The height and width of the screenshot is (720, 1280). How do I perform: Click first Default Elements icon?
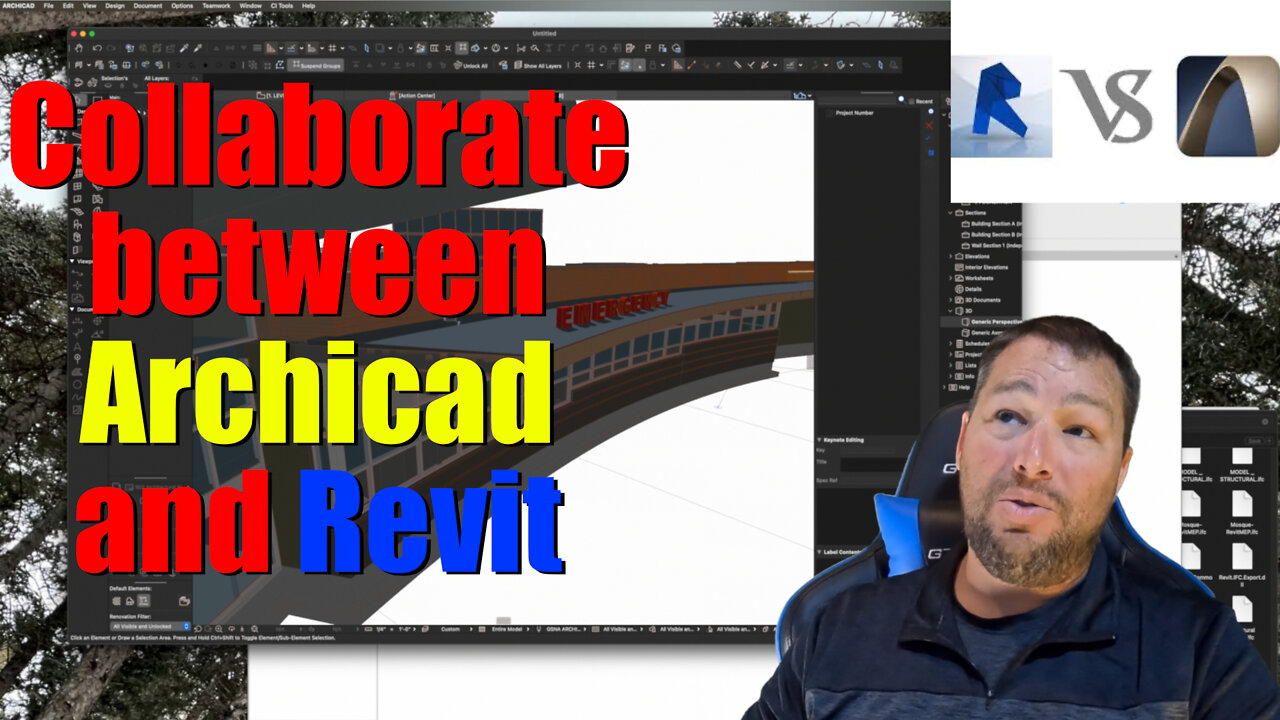(x=116, y=601)
